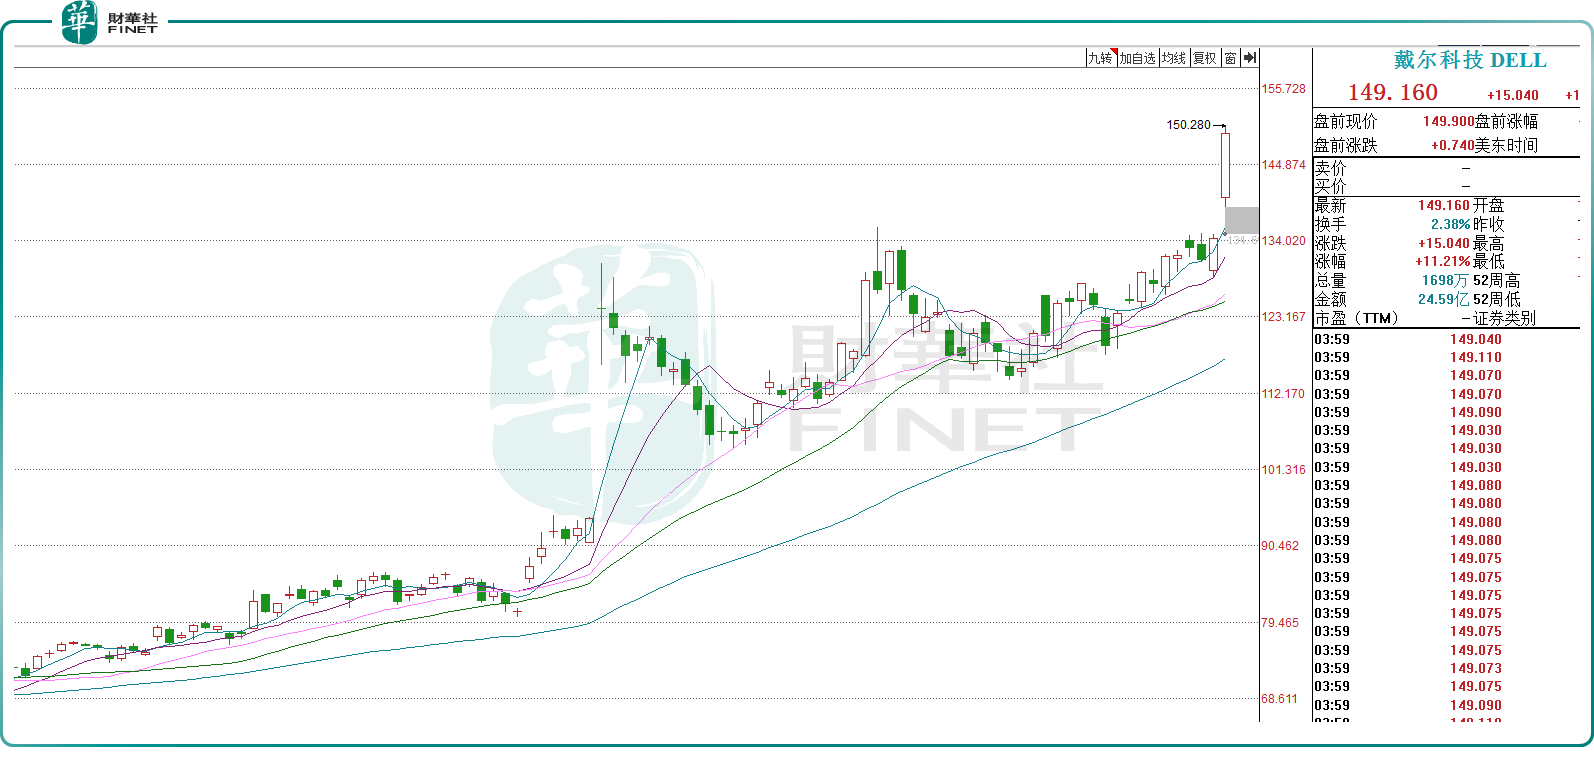The image size is (1594, 767).
Task: Select the 戴尔科技 DELL stock title
Action: coord(1470,60)
